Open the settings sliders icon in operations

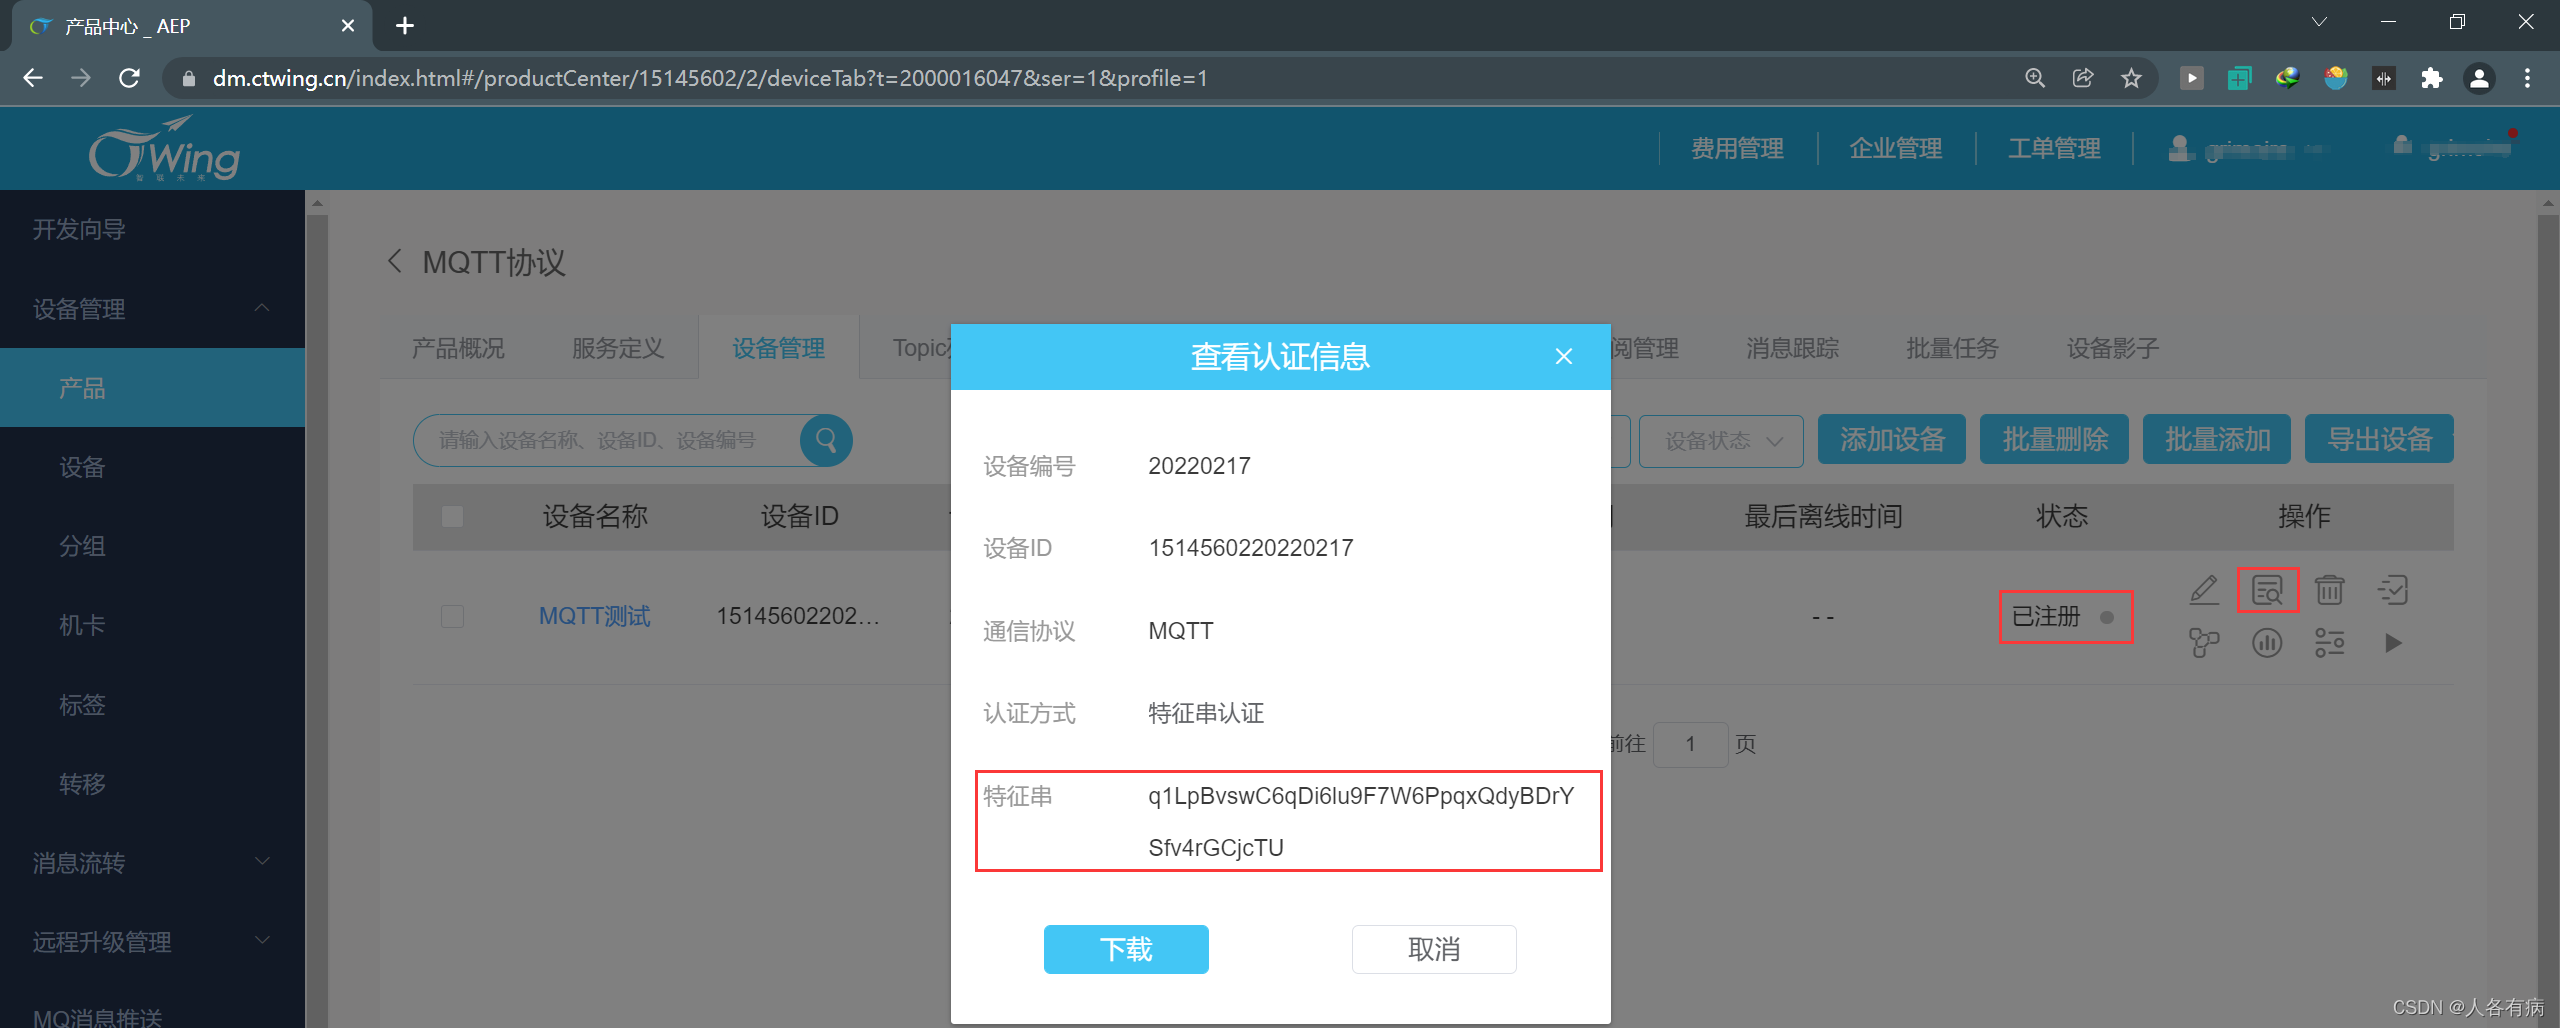pos(2329,642)
